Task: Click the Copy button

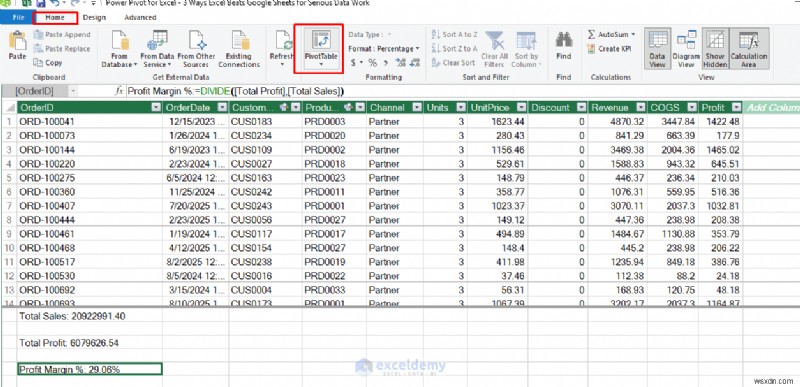Action: 48,63
